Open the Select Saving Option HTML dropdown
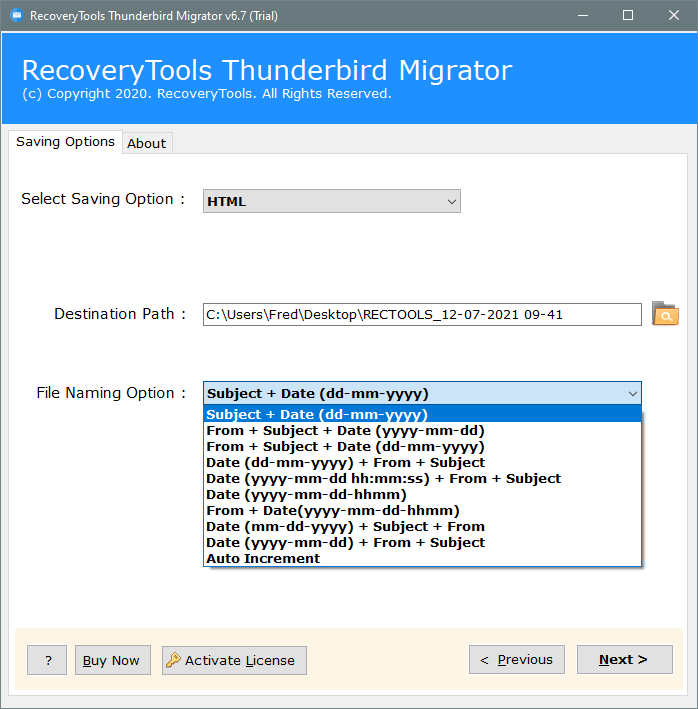Viewport: 698px width, 709px height. 332,201
